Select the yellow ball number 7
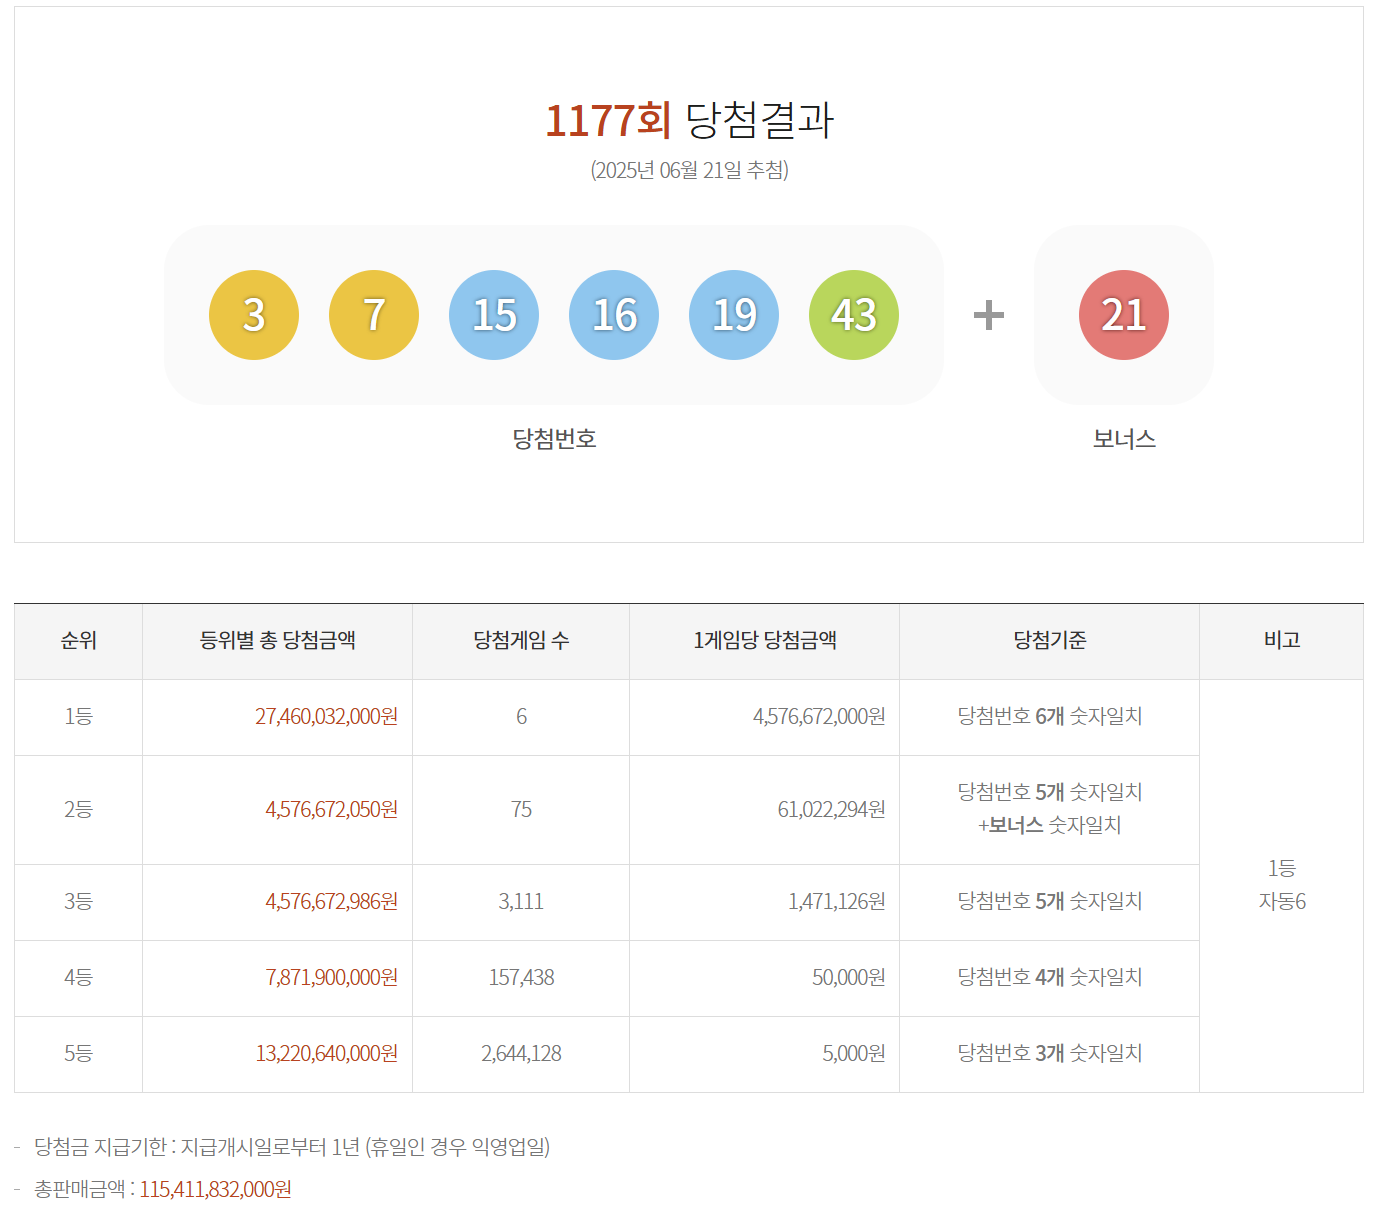 [373, 314]
